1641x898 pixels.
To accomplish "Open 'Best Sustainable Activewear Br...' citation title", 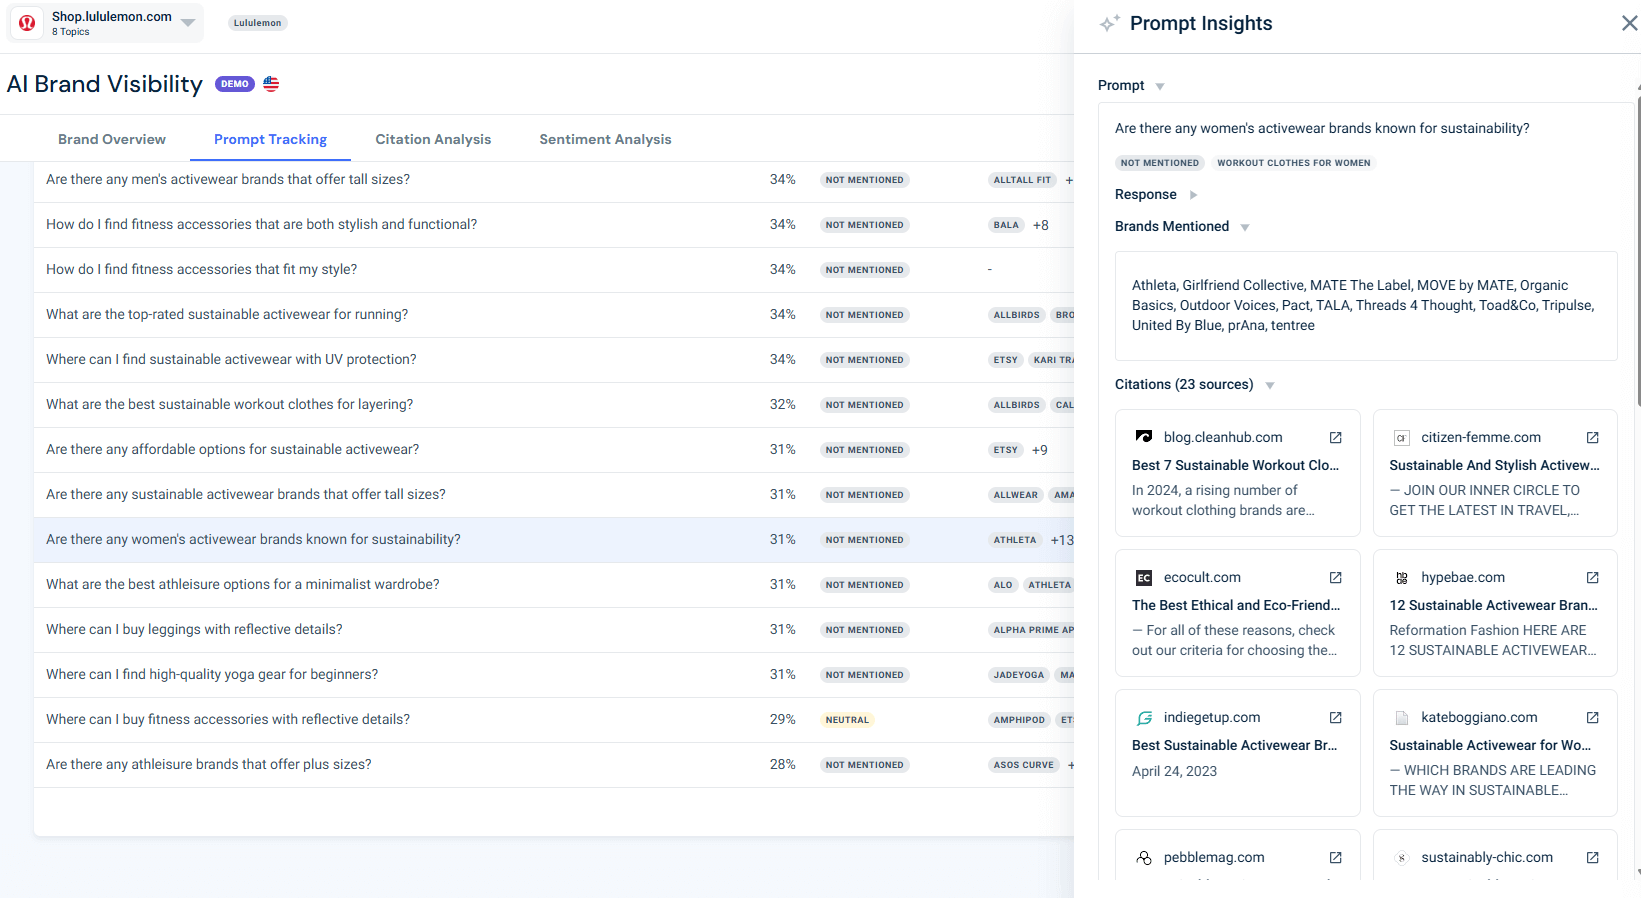I will [x=1234, y=745].
